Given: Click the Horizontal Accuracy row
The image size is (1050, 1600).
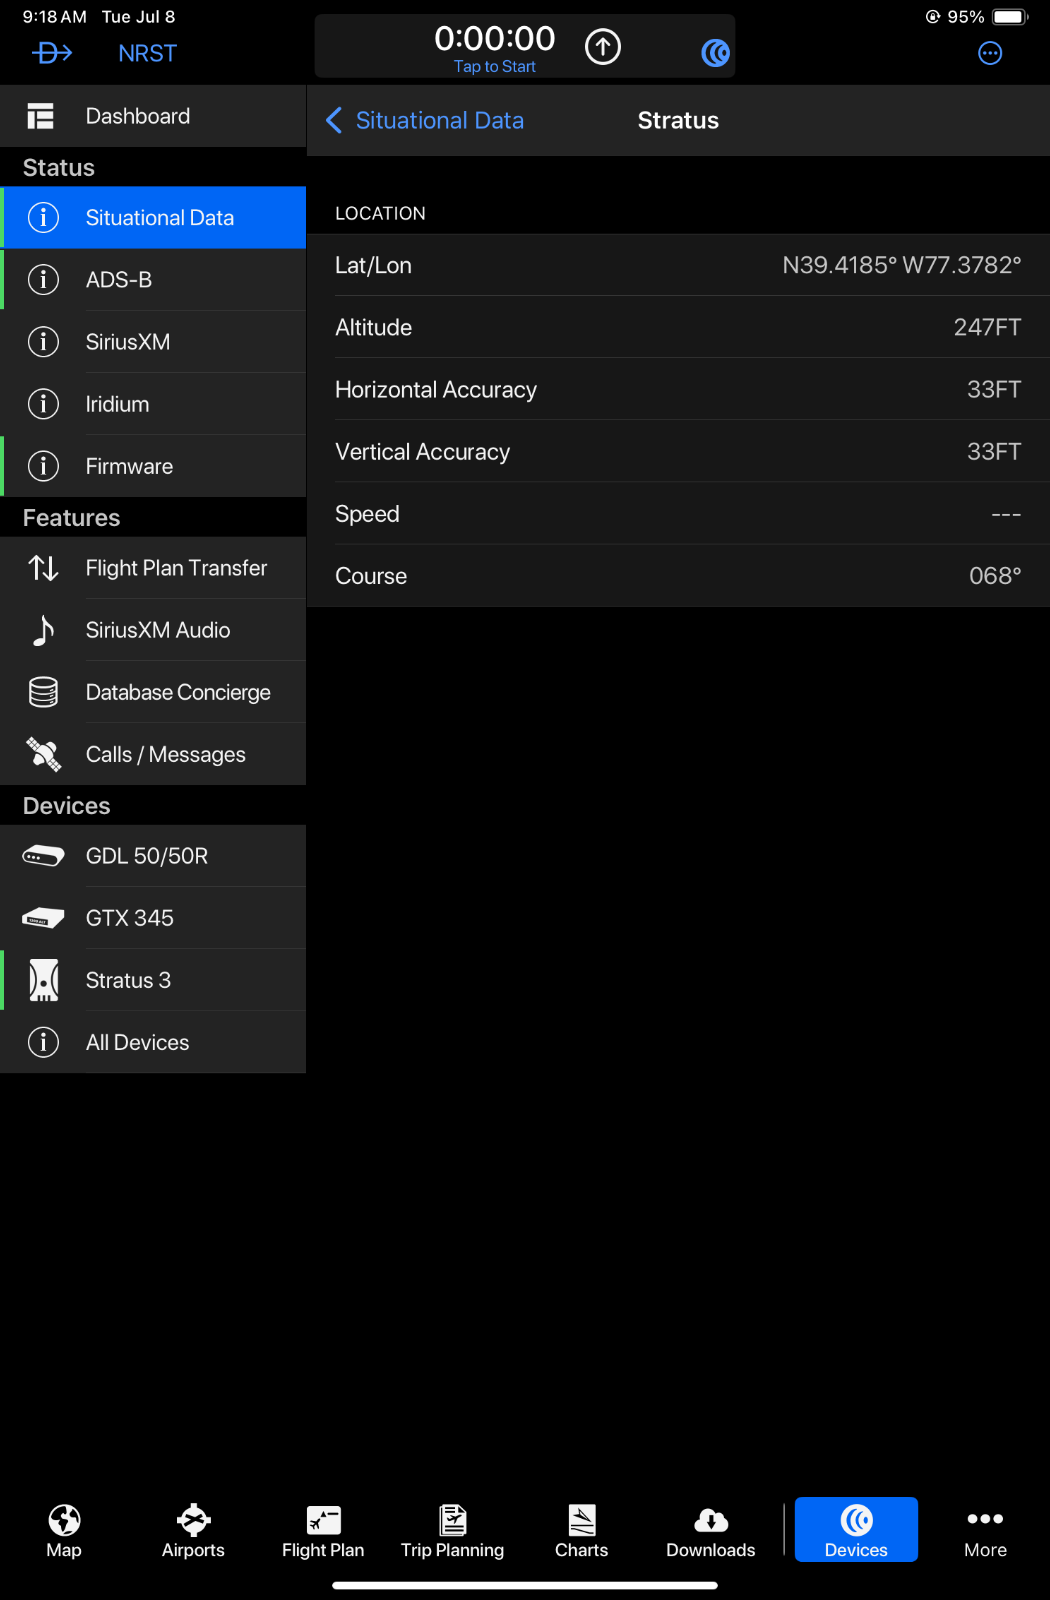Looking at the screenshot, I should pyautogui.click(x=678, y=389).
